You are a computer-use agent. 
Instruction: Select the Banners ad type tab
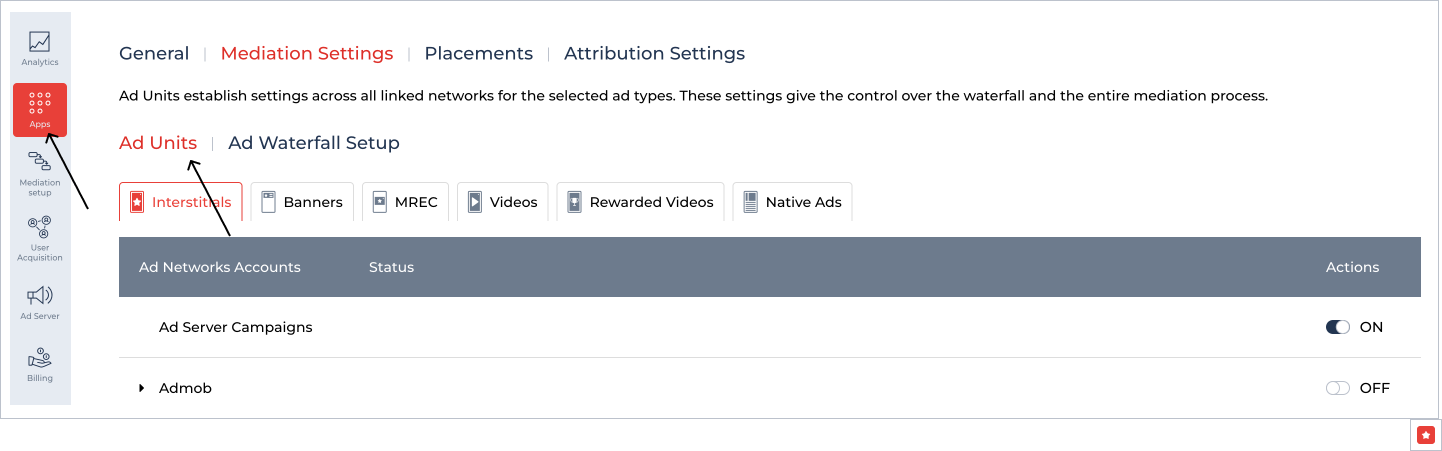(x=302, y=202)
